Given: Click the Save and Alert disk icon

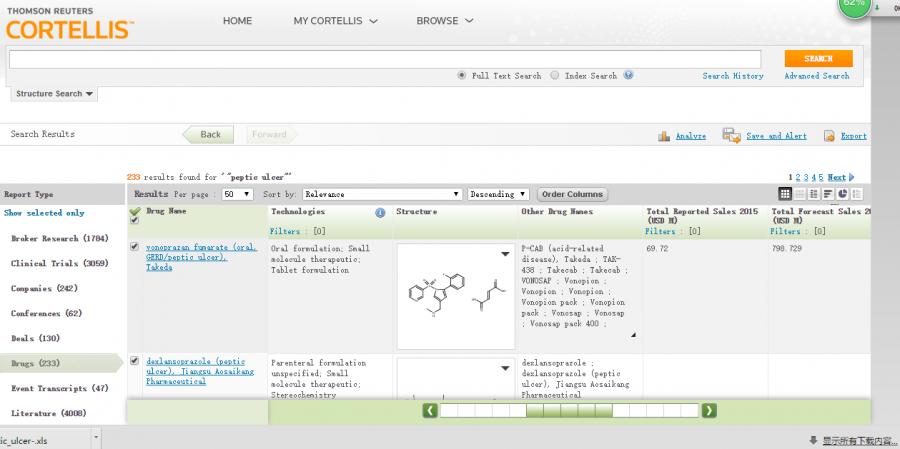Looking at the screenshot, I should point(731,136).
